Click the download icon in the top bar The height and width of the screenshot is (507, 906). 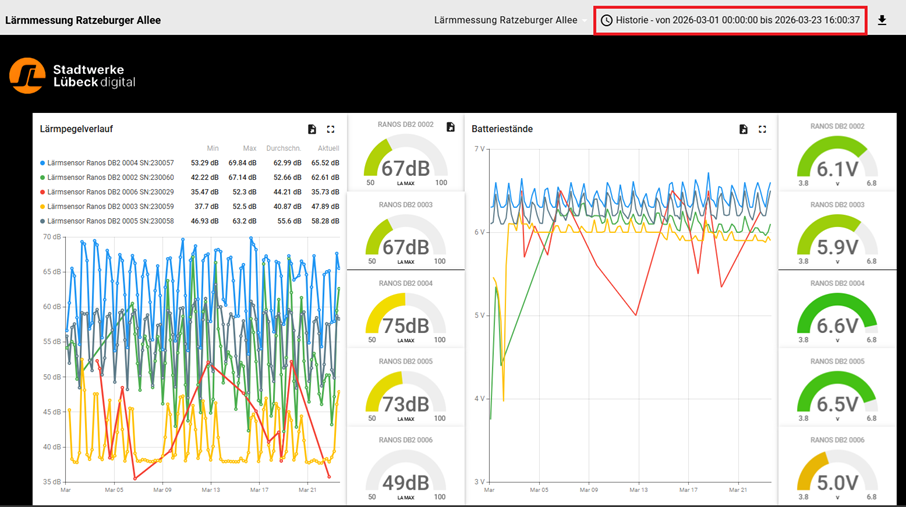(882, 20)
